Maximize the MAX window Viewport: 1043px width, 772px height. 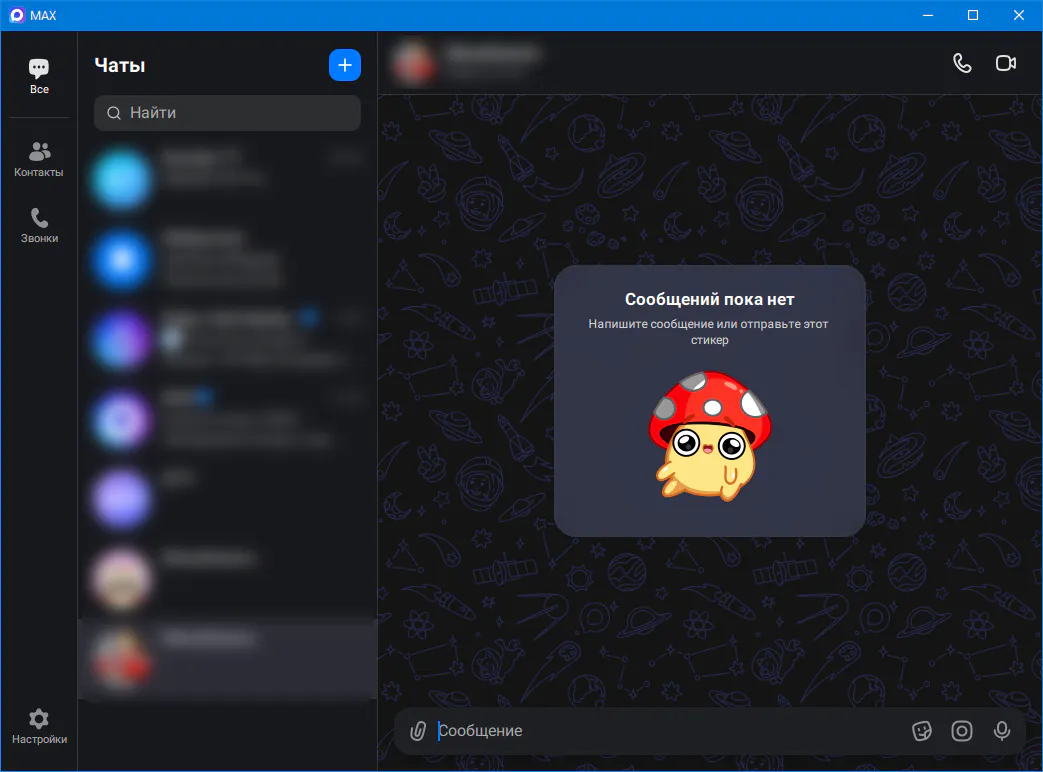[972, 15]
